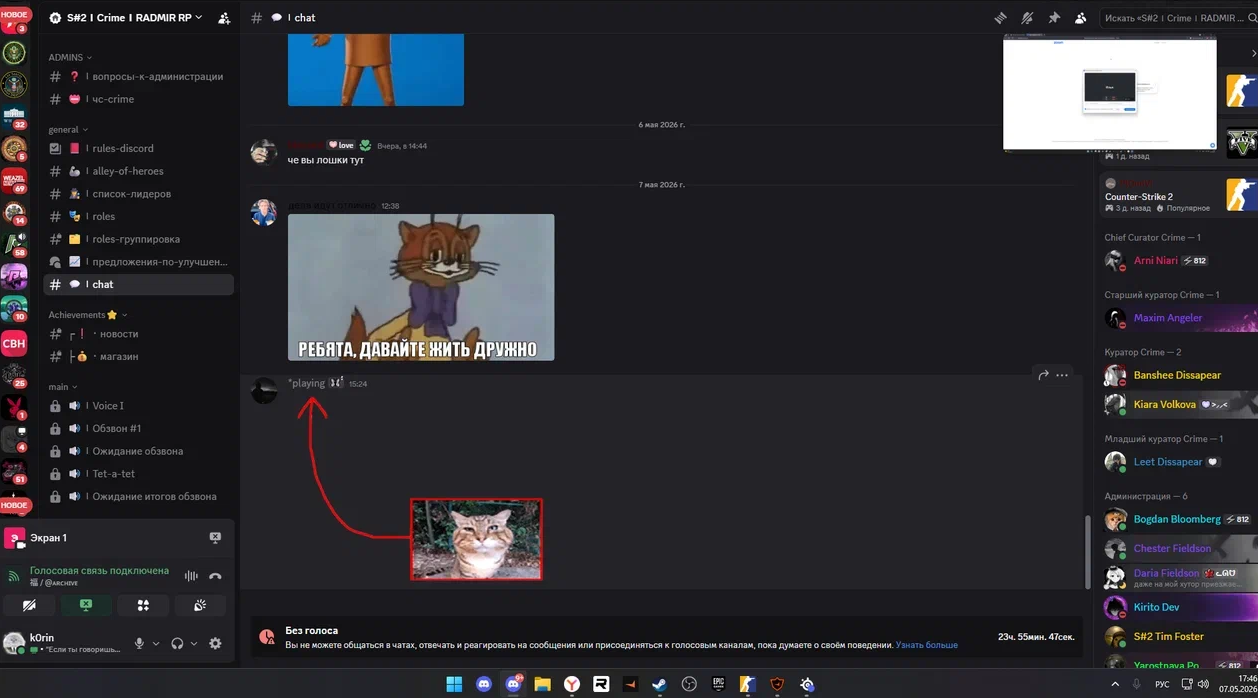Screen dimensions: 1258x698
Task: Turn on camera button in voice panel
Action: [x=29, y=605]
